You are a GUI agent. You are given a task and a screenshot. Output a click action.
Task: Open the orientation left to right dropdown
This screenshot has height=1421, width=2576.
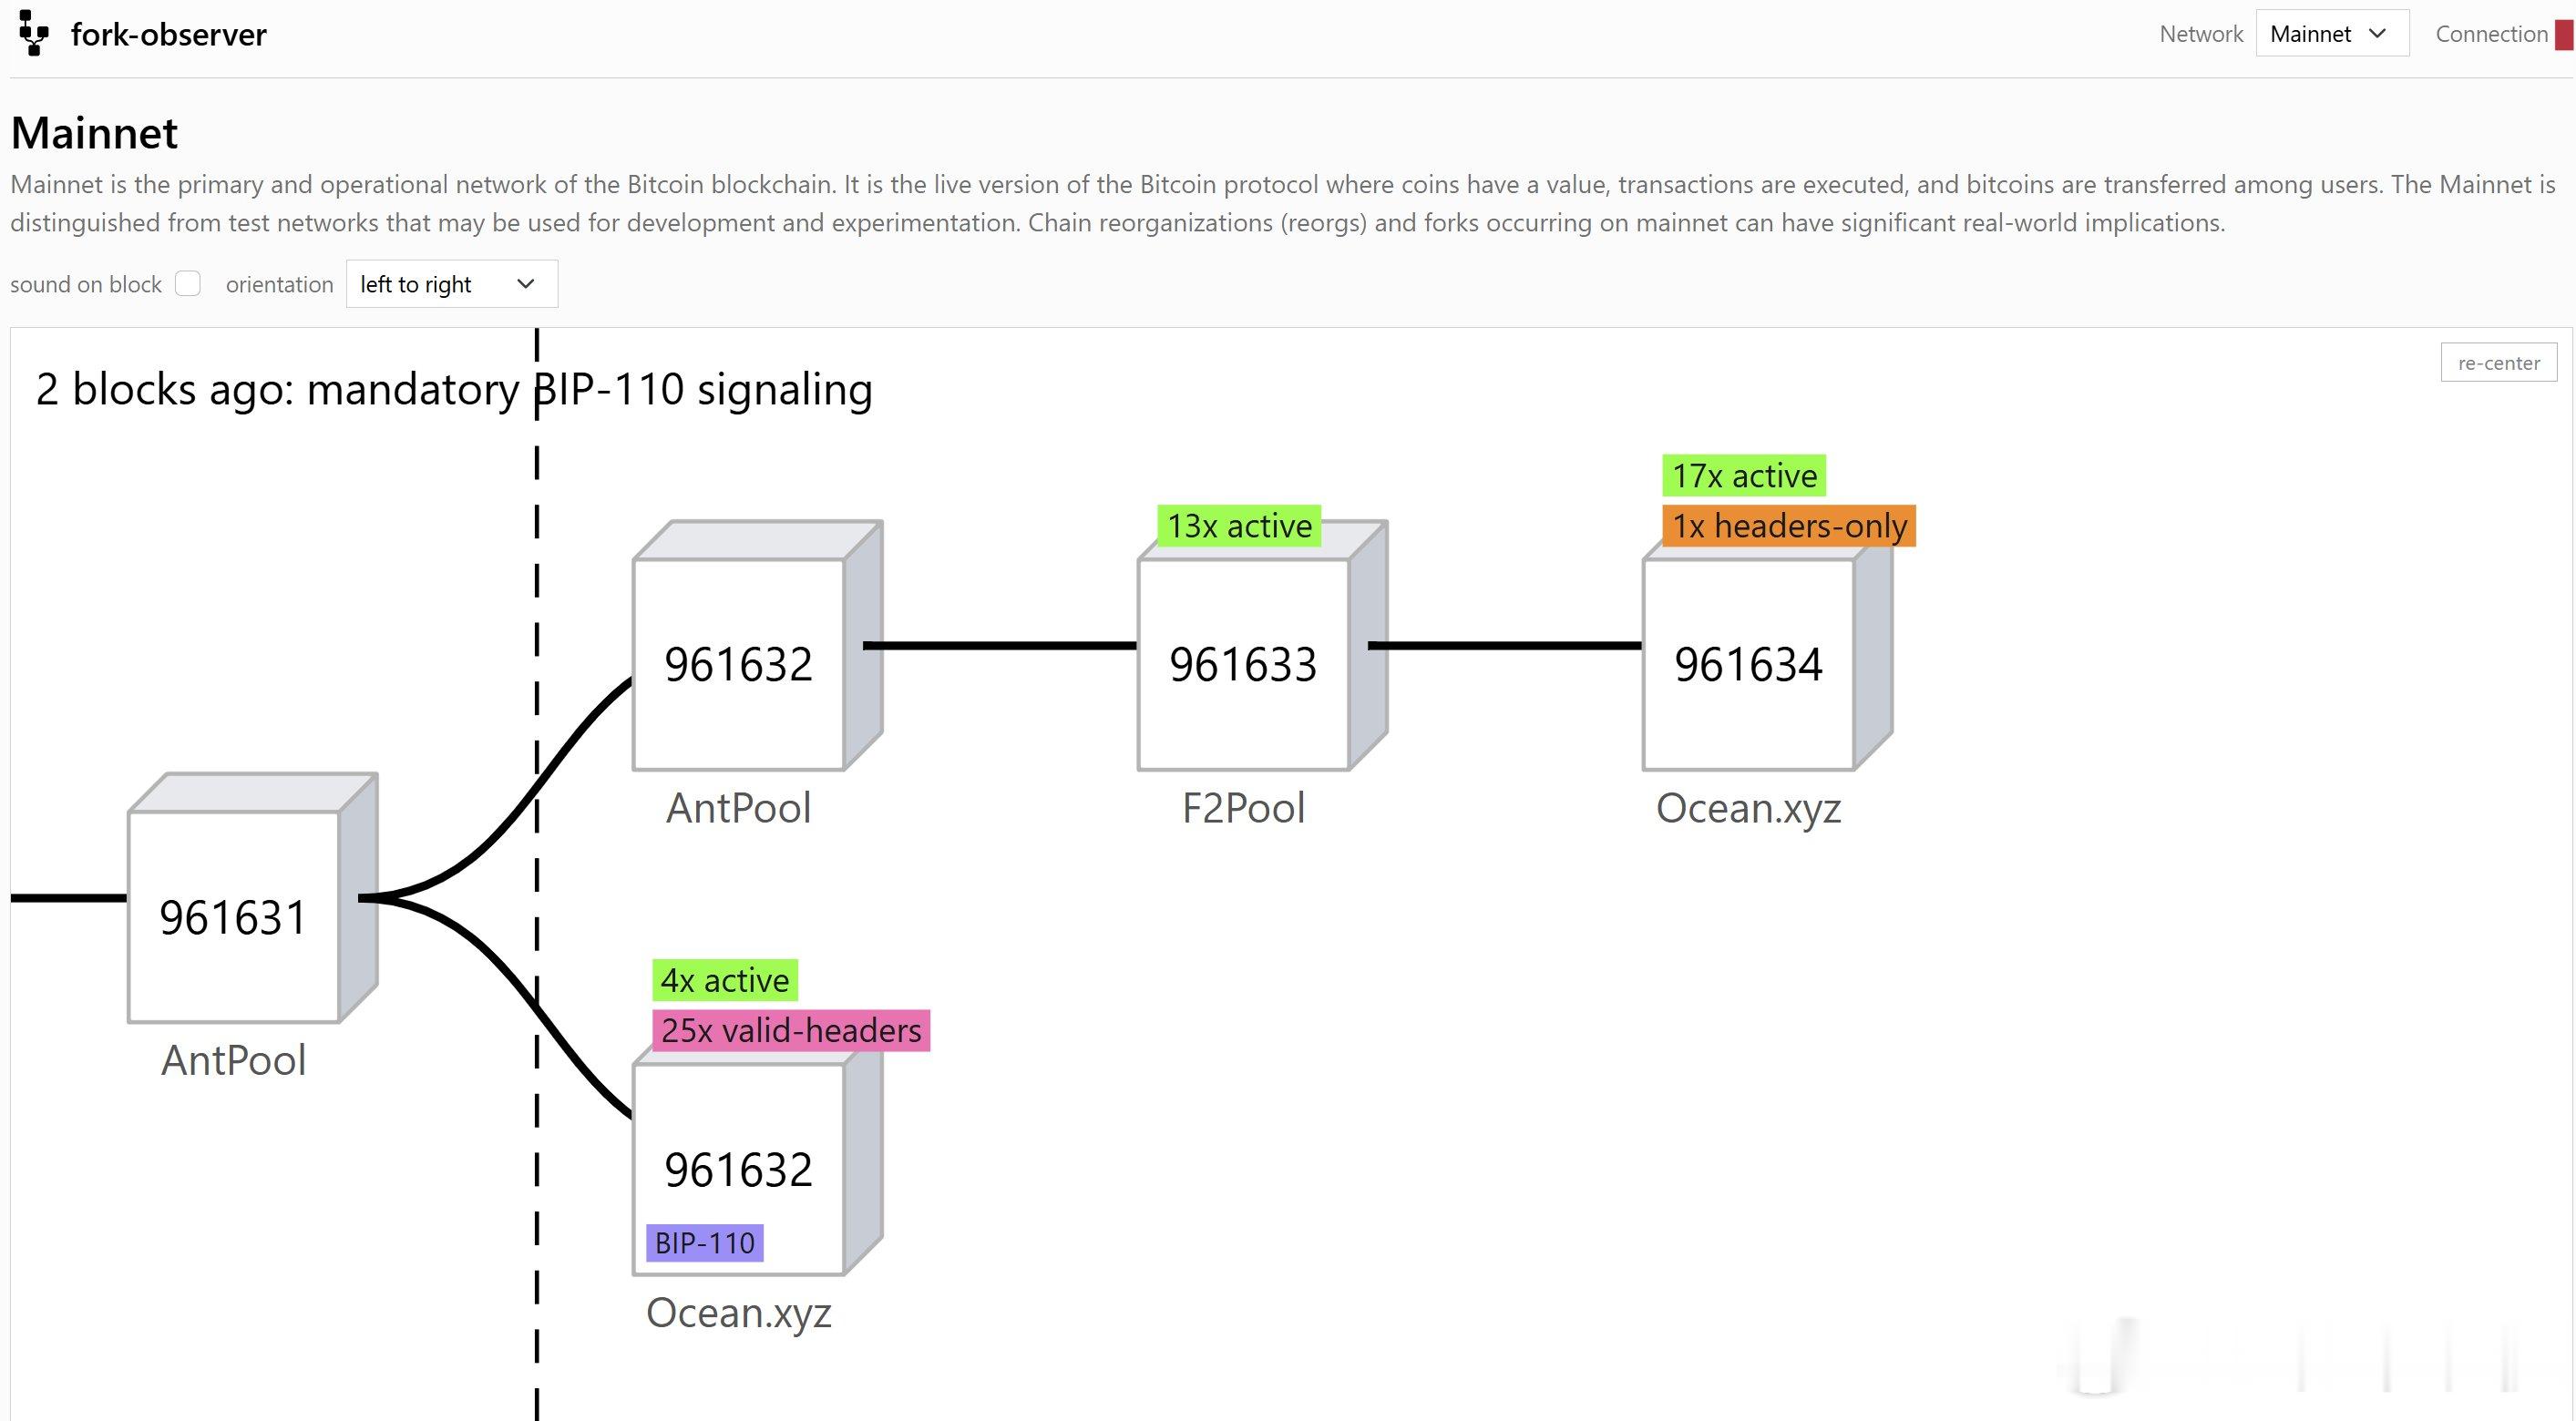tap(452, 284)
